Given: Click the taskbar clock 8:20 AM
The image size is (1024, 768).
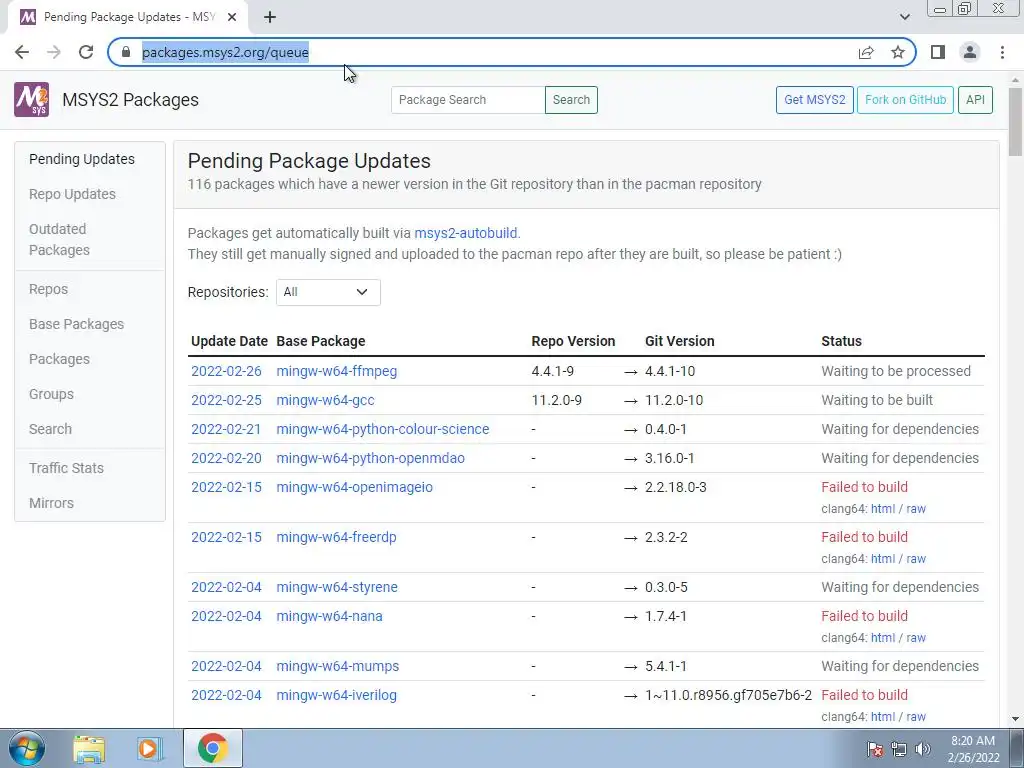Looking at the screenshot, I should pos(972,741).
